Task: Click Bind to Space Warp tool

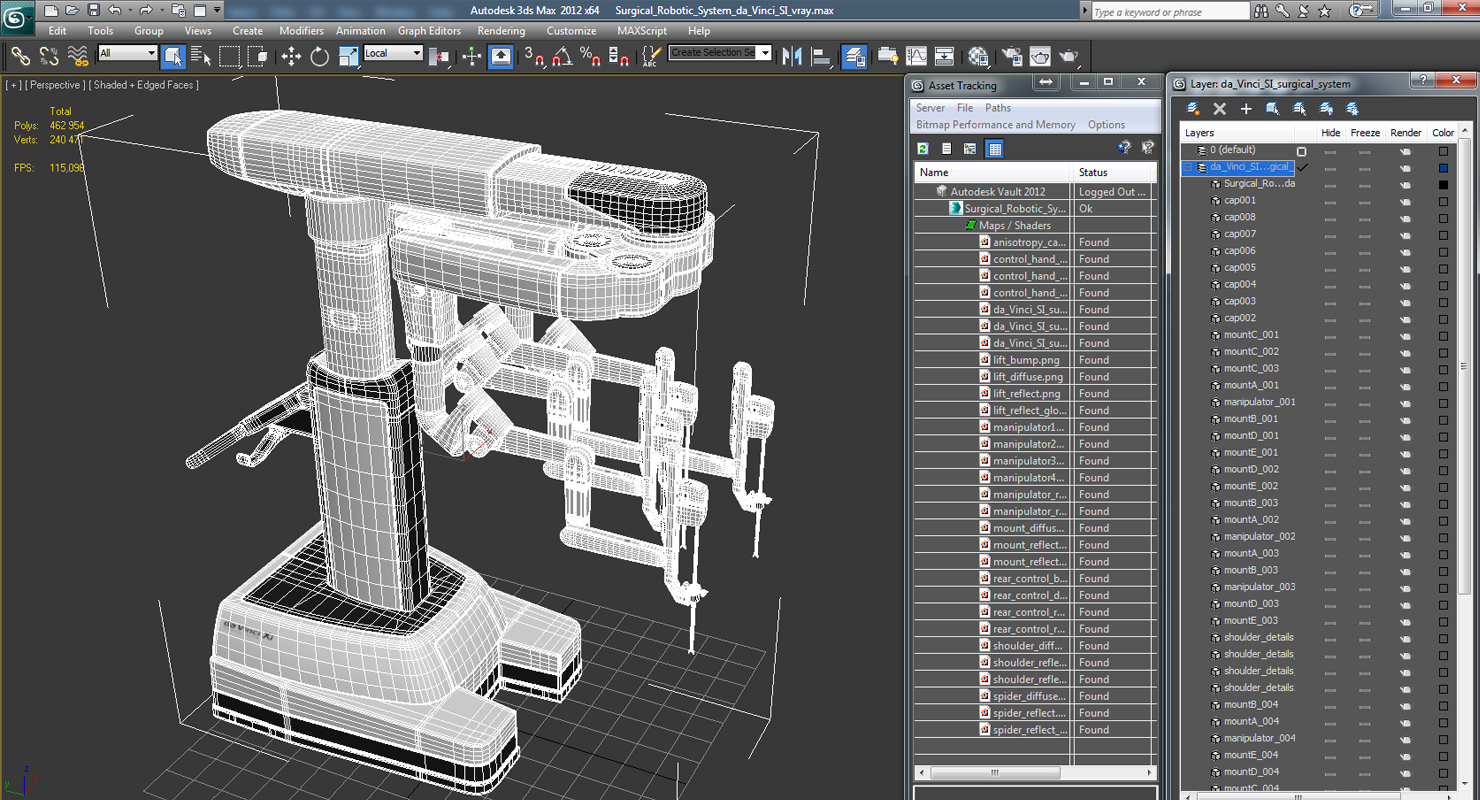Action: 78,56
